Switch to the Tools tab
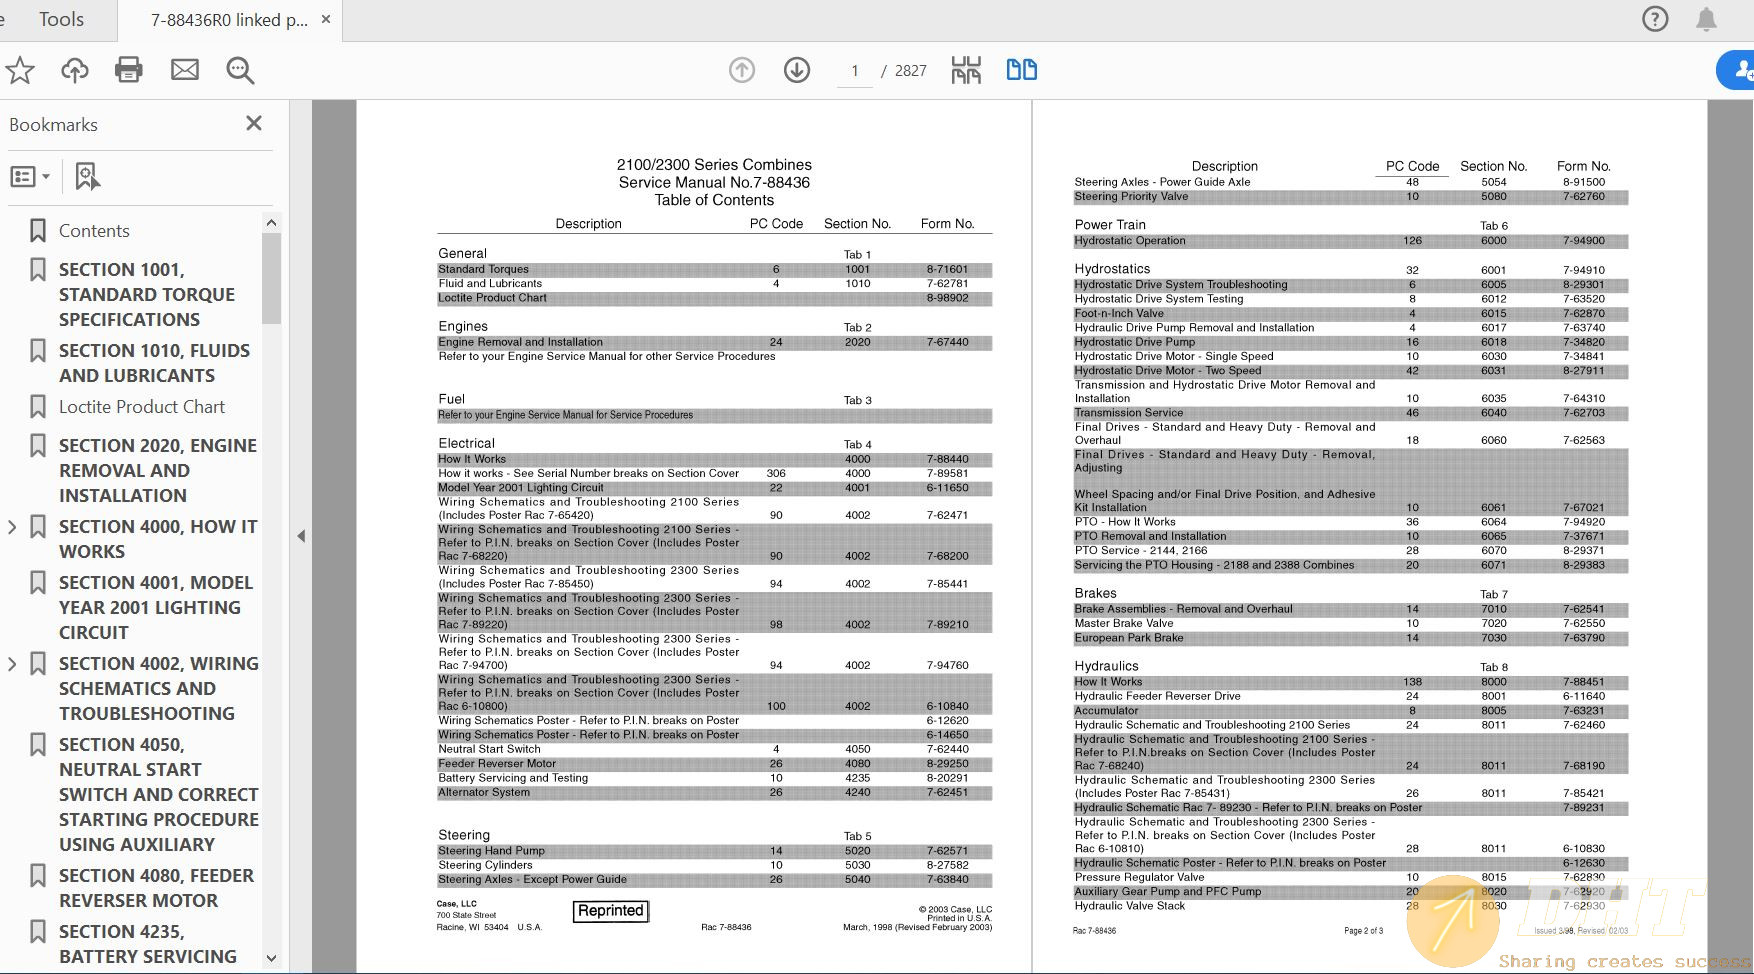The height and width of the screenshot is (974, 1754). (61, 20)
